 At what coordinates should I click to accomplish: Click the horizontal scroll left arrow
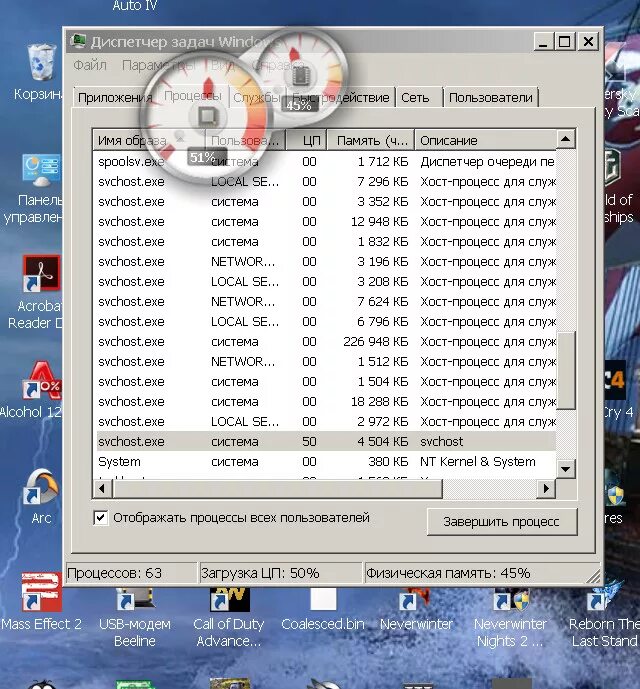tap(102, 489)
